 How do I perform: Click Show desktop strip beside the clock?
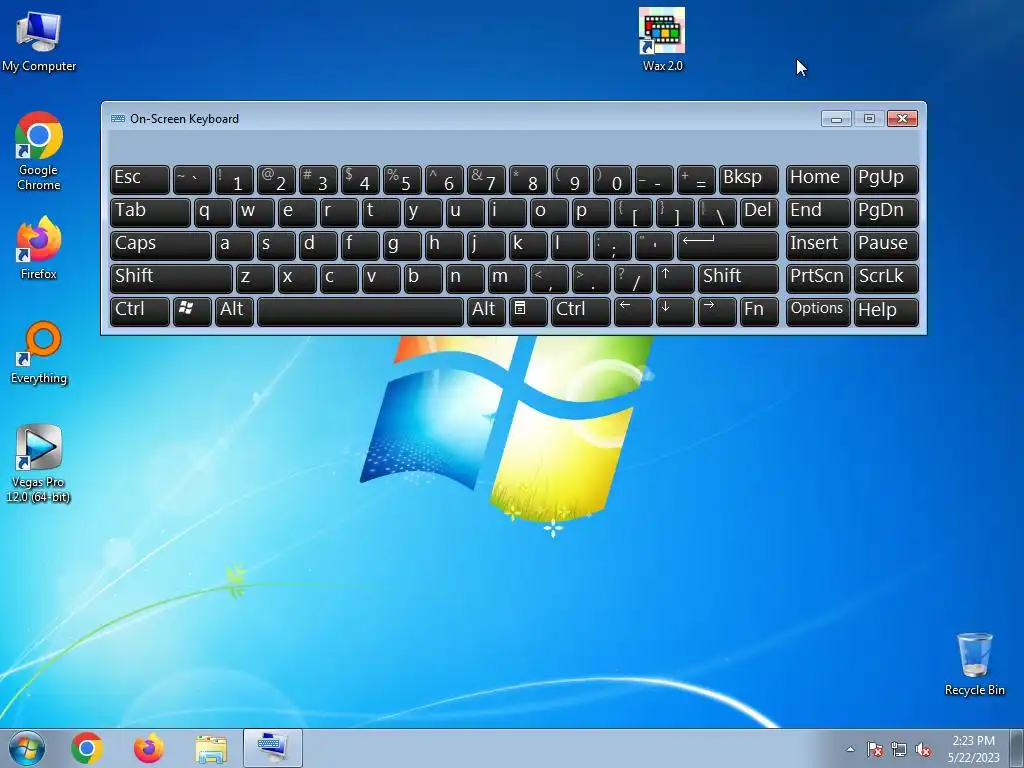(x=1017, y=748)
